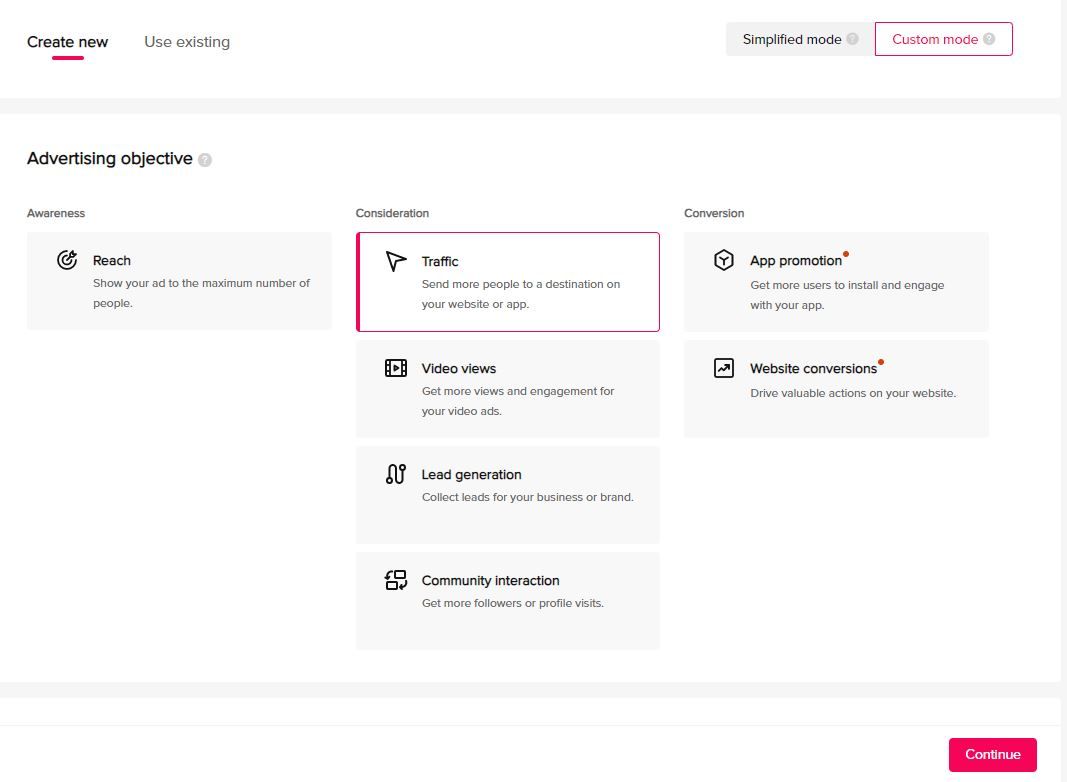
Task: Click the Video views film icon
Action: pos(395,368)
